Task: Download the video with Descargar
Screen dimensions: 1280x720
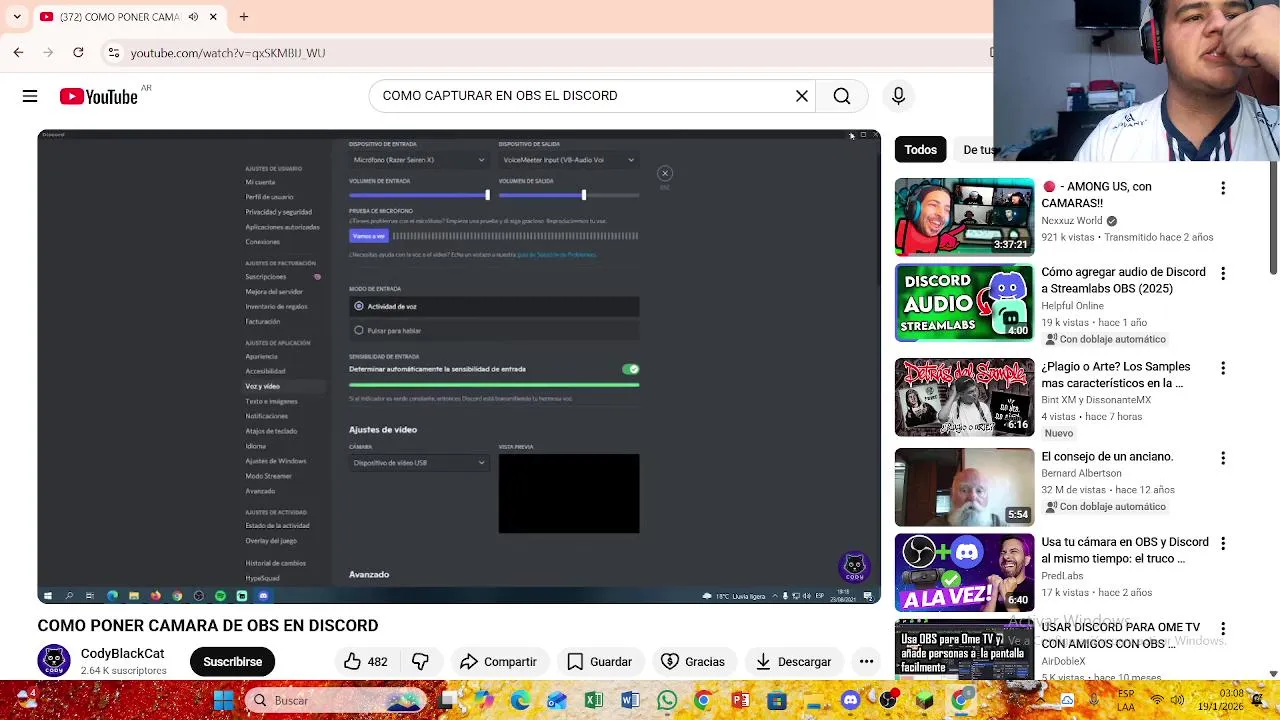Action: click(x=793, y=661)
